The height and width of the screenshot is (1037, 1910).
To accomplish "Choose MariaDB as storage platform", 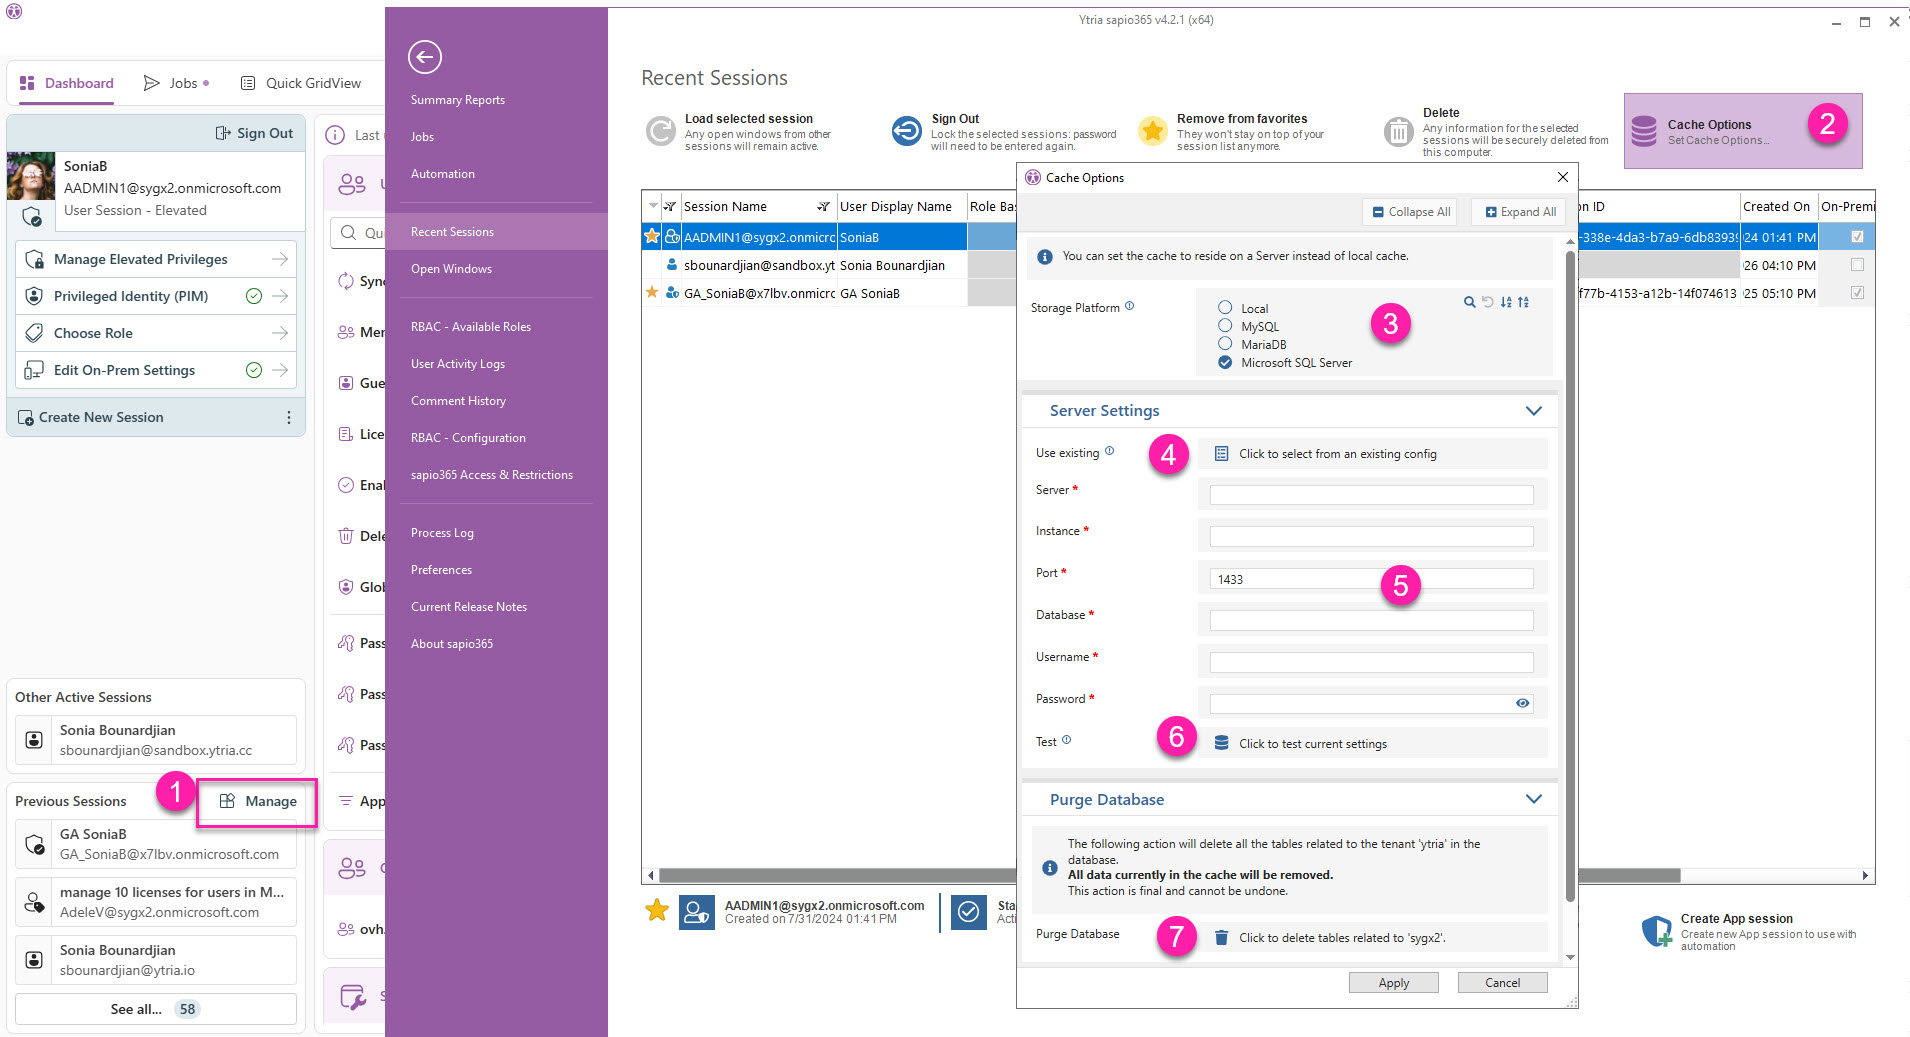I will [1225, 343].
